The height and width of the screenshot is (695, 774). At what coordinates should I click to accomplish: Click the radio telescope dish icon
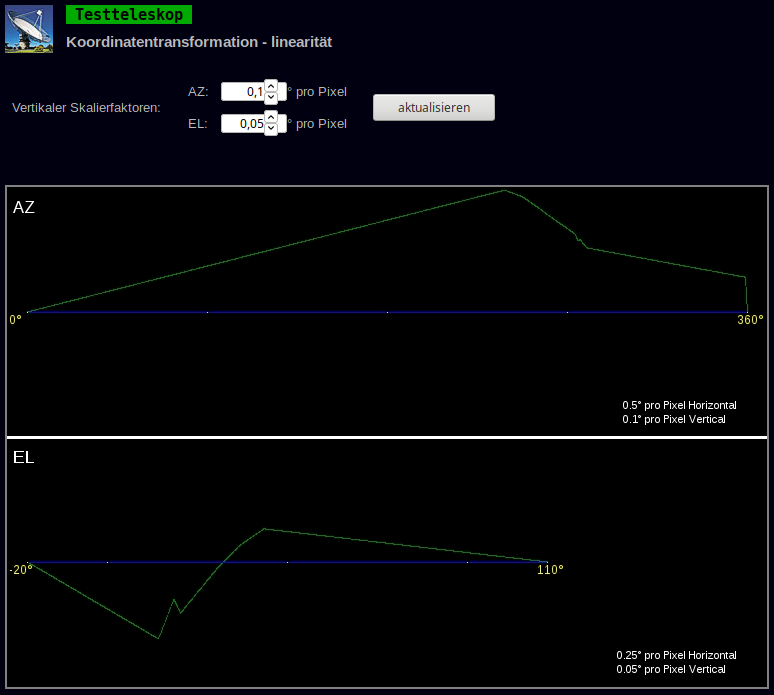[29, 29]
